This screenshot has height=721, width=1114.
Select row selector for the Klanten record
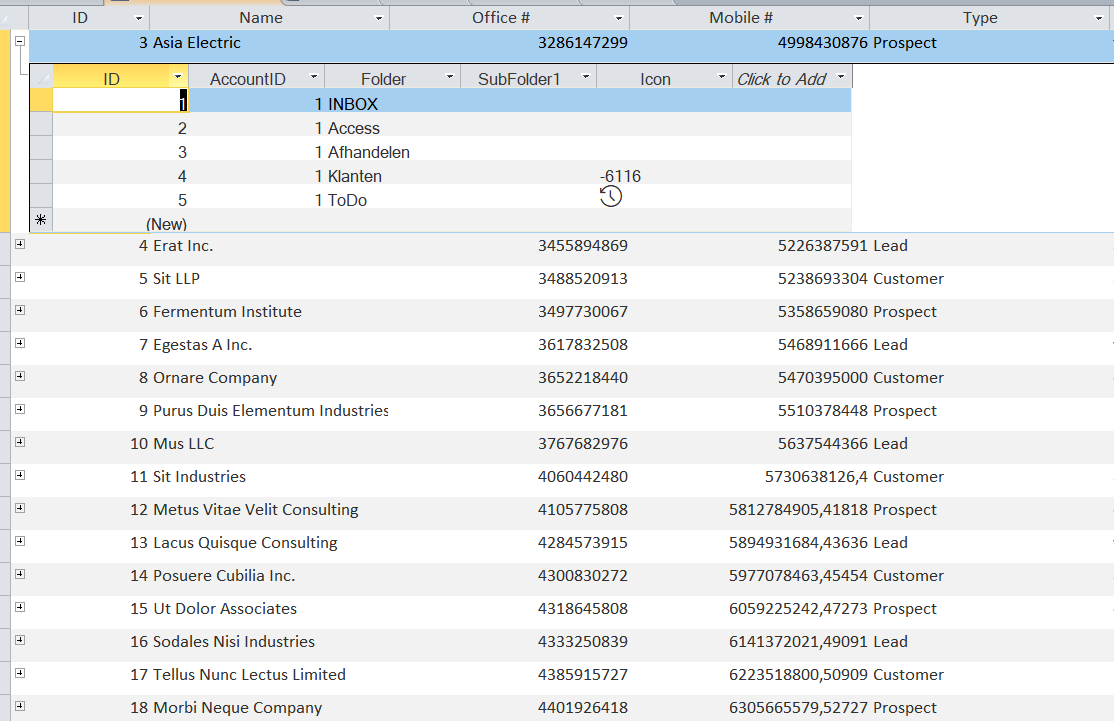tap(41, 172)
